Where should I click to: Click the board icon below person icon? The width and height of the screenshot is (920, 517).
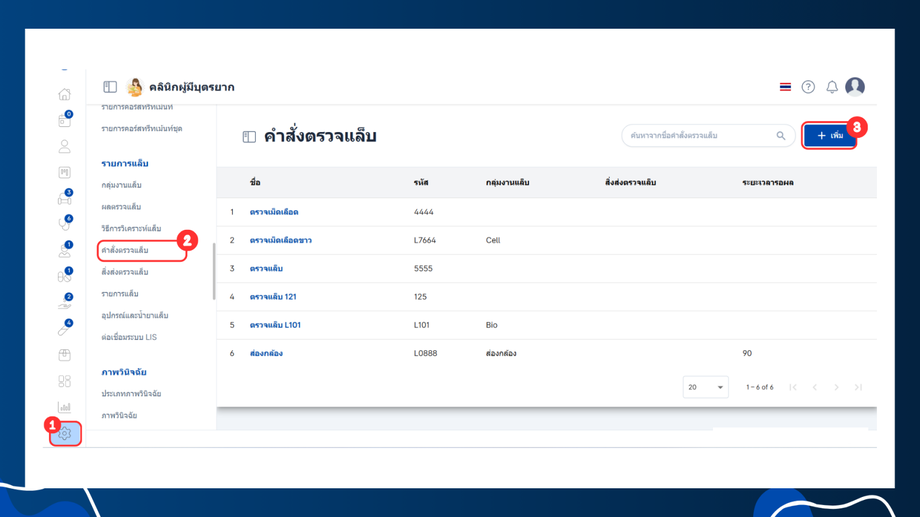pyautogui.click(x=65, y=173)
